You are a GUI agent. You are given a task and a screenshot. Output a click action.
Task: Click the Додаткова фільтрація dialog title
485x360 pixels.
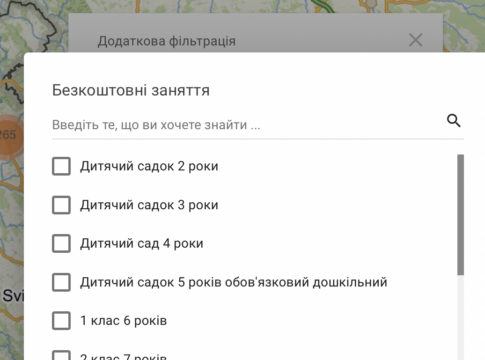[167, 41]
